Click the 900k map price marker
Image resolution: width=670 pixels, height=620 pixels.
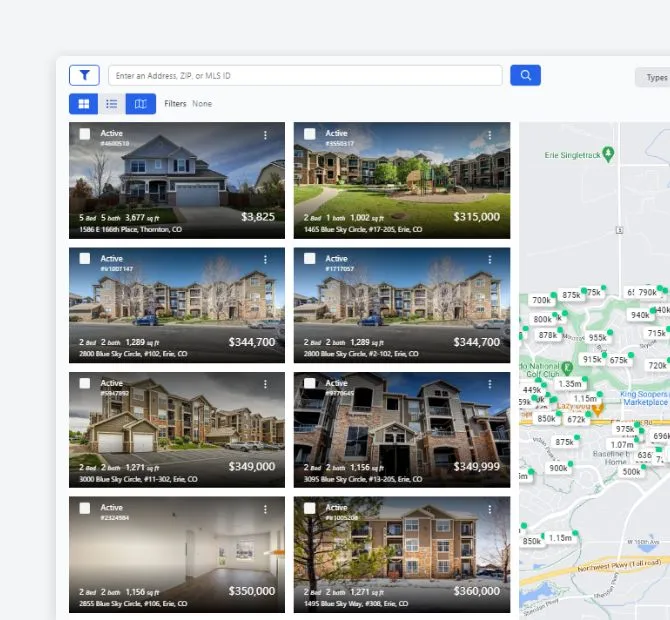click(558, 468)
